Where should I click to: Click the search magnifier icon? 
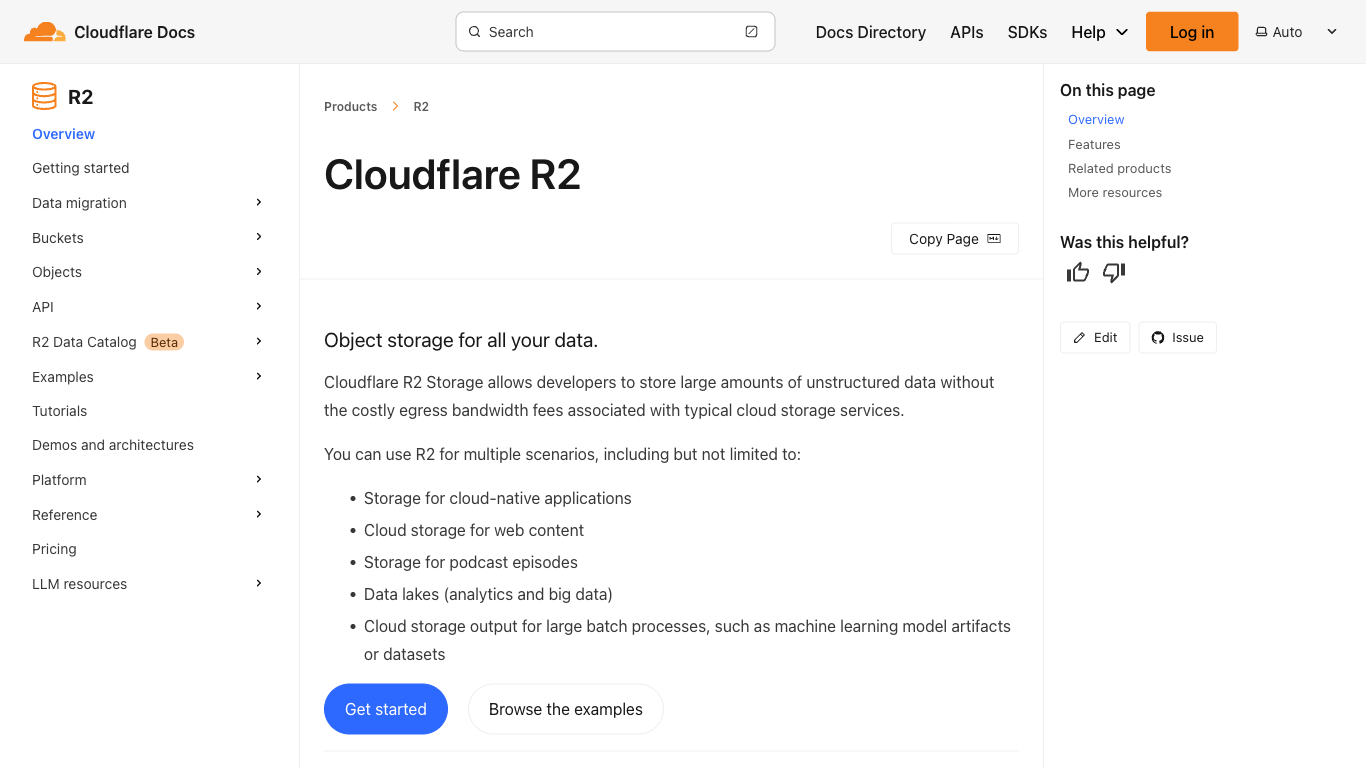point(475,32)
